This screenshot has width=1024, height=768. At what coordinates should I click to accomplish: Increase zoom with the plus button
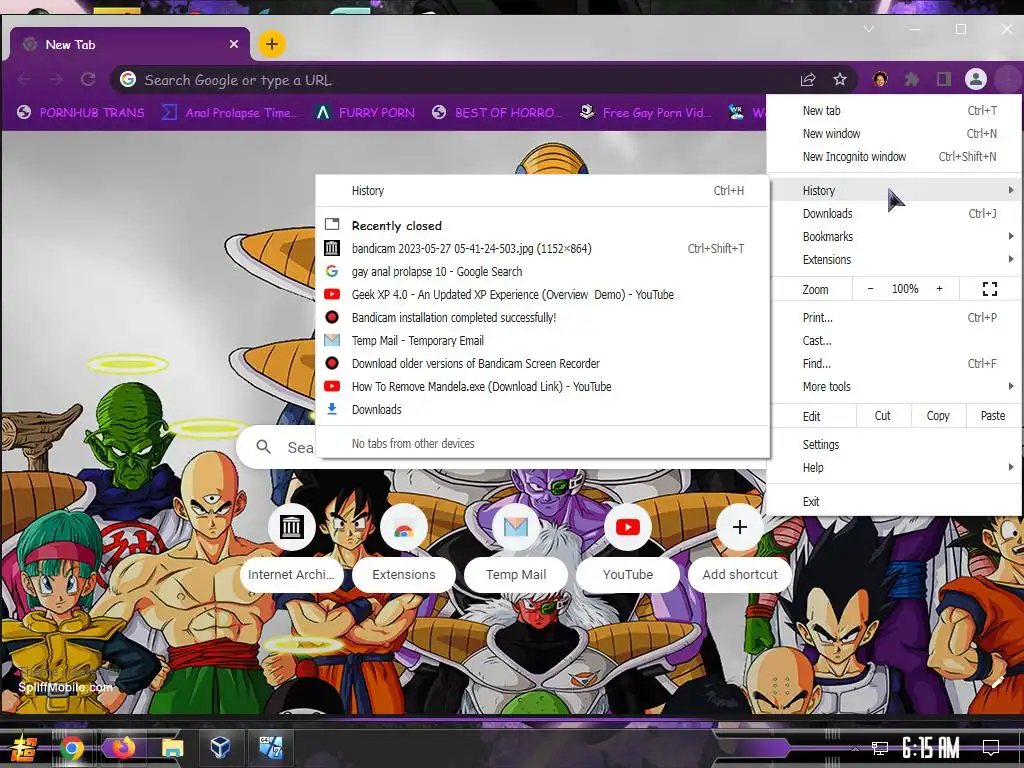point(939,289)
